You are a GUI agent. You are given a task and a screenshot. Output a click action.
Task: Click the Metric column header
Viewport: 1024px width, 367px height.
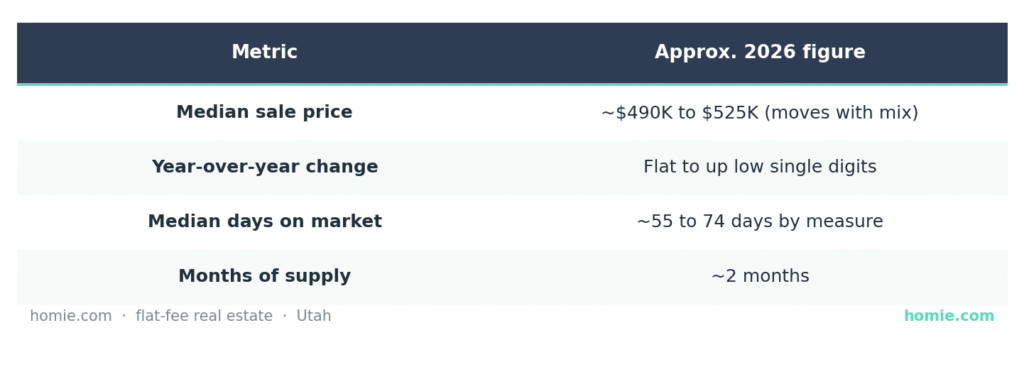coord(264,52)
